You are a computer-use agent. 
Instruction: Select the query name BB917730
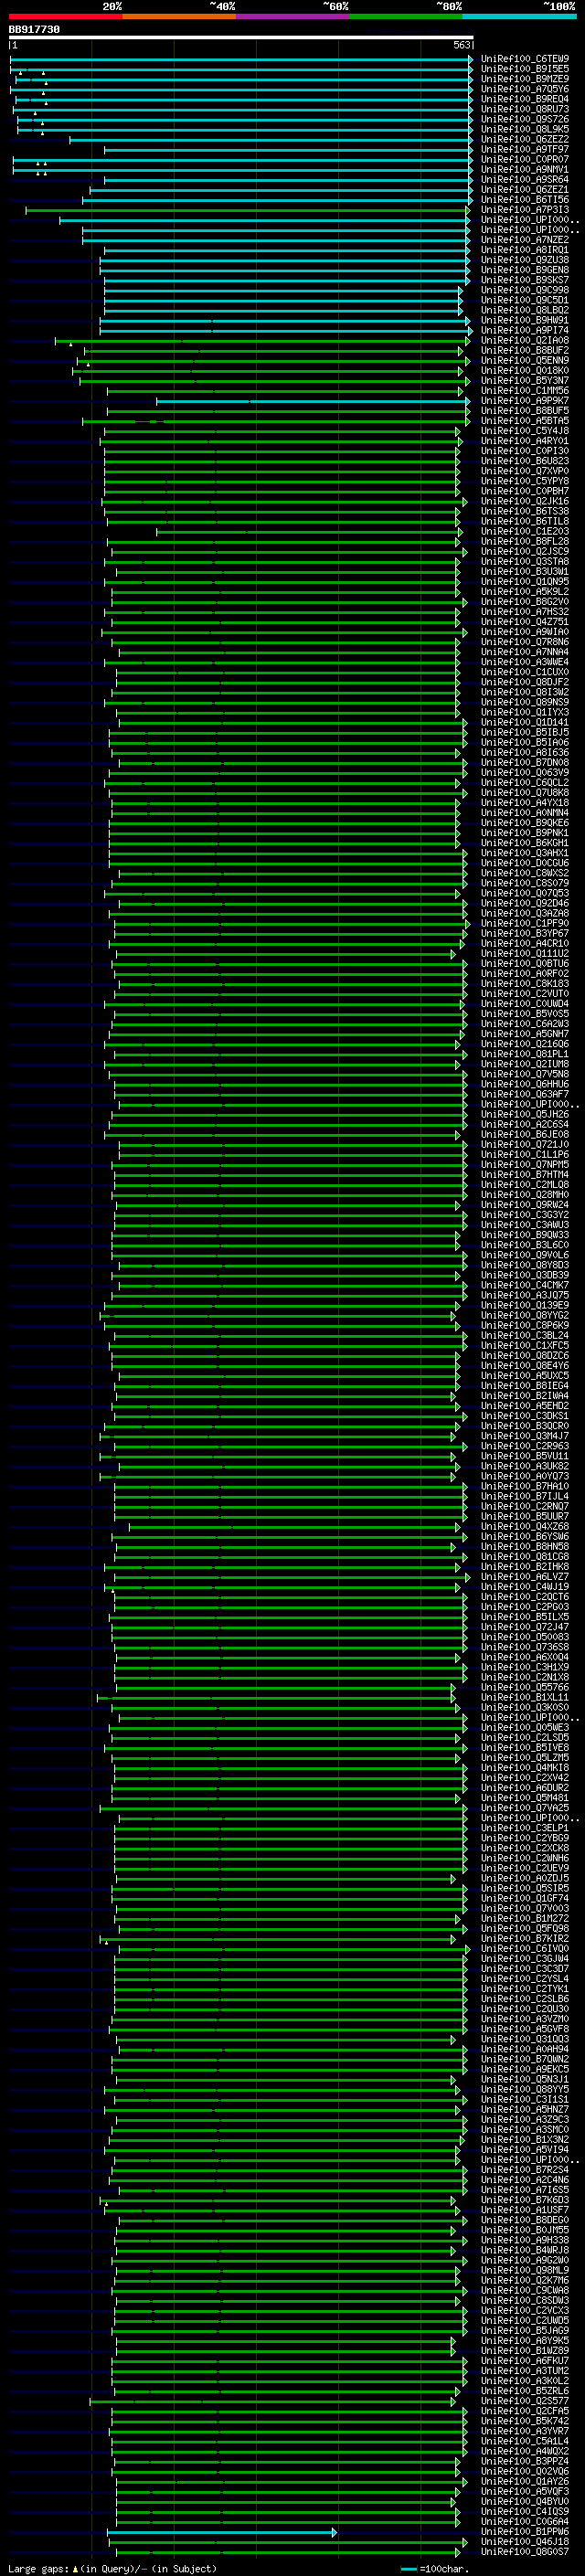coord(34,30)
